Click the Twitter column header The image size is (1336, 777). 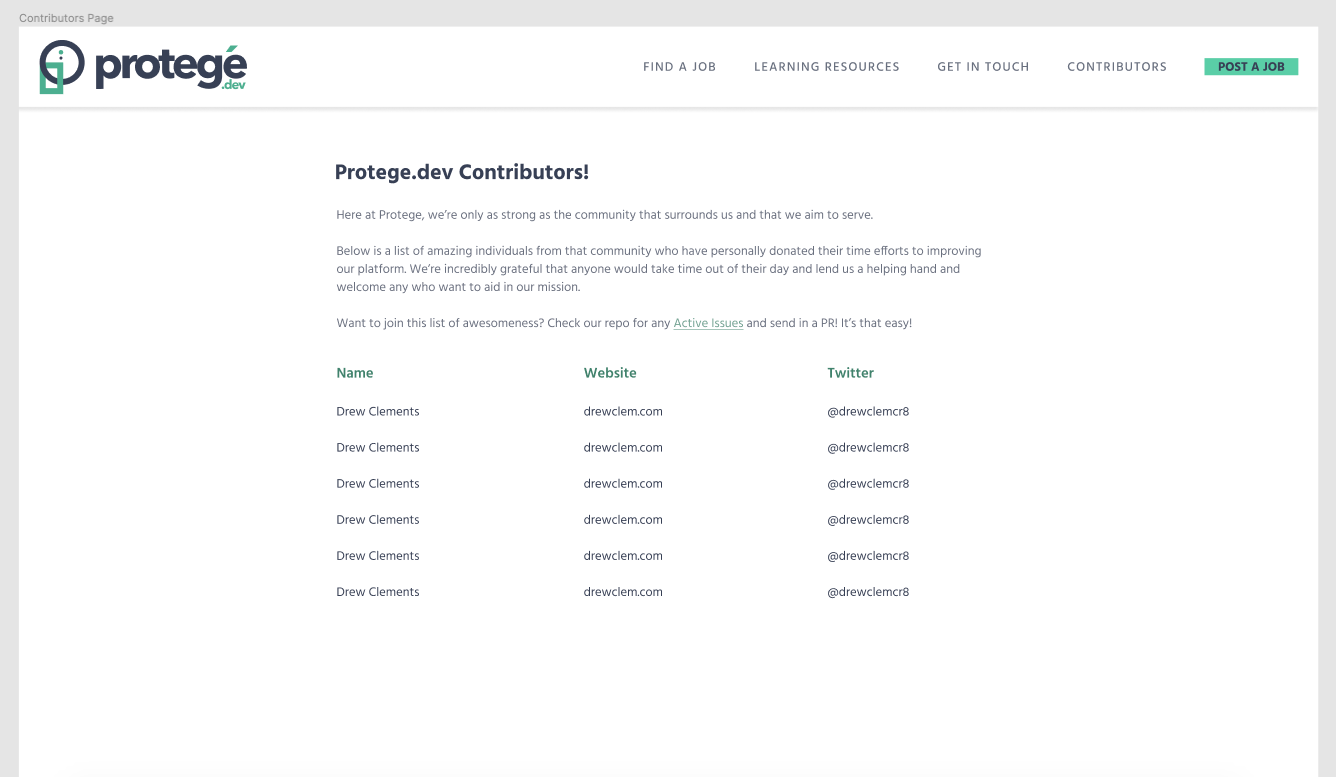pos(851,372)
